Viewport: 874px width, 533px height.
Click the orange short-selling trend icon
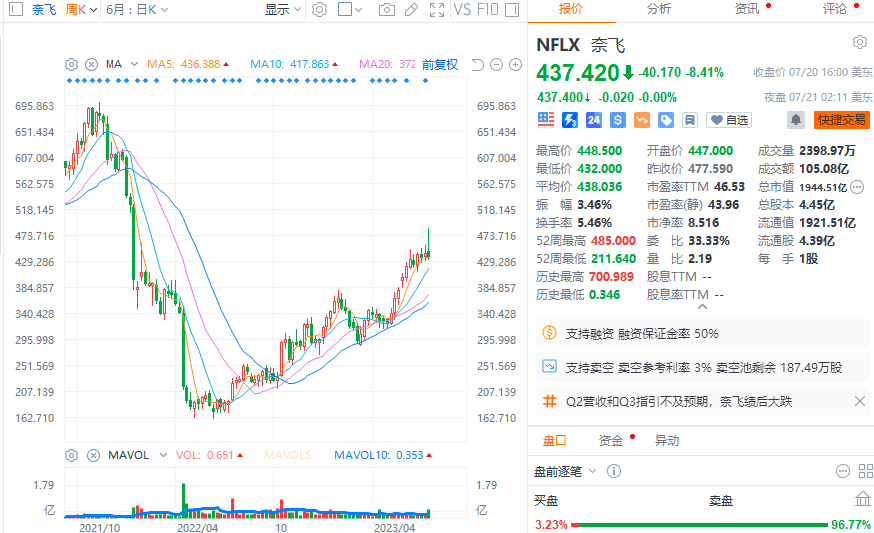click(642, 120)
